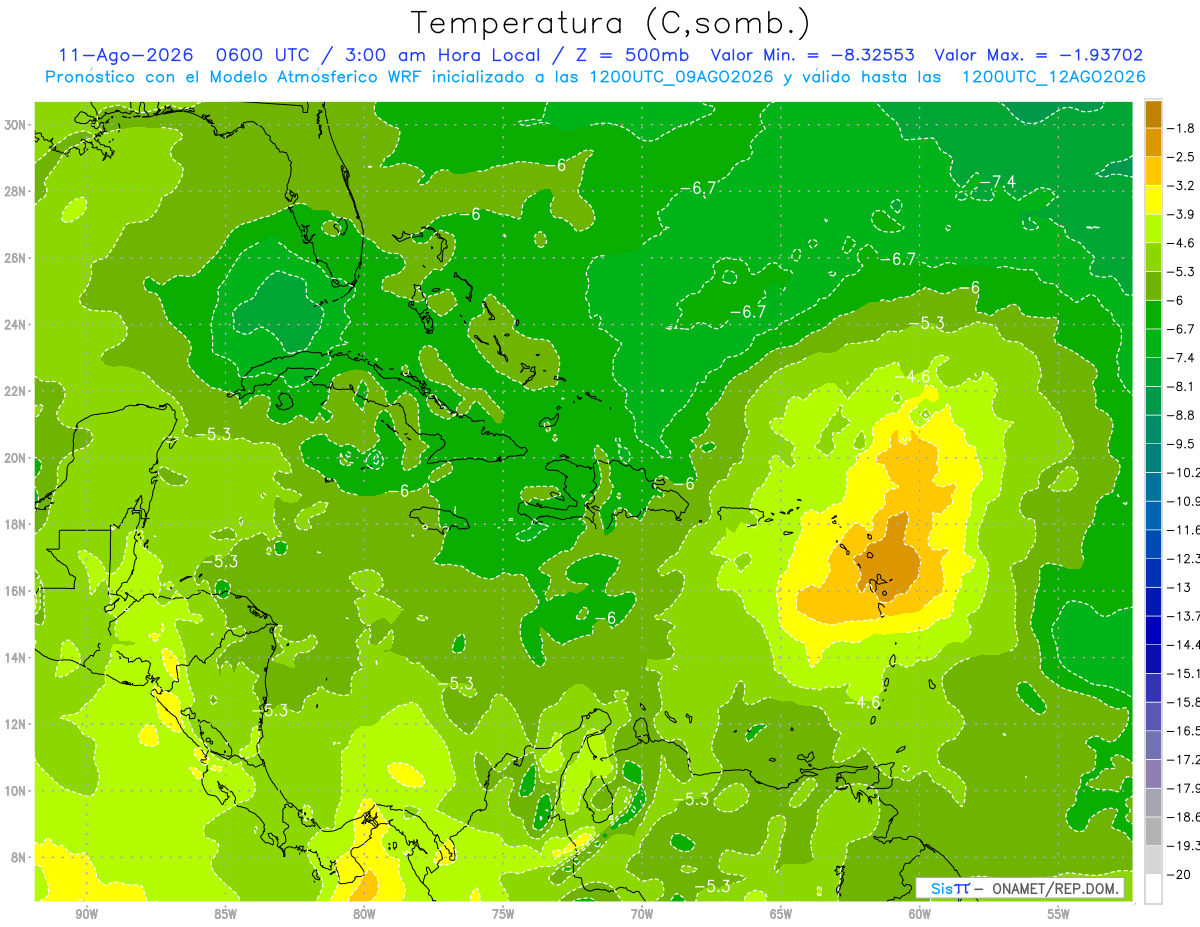This screenshot has width=1200, height=927.
Task: Click the color scale label "-3.9"
Action: click(x=1183, y=214)
